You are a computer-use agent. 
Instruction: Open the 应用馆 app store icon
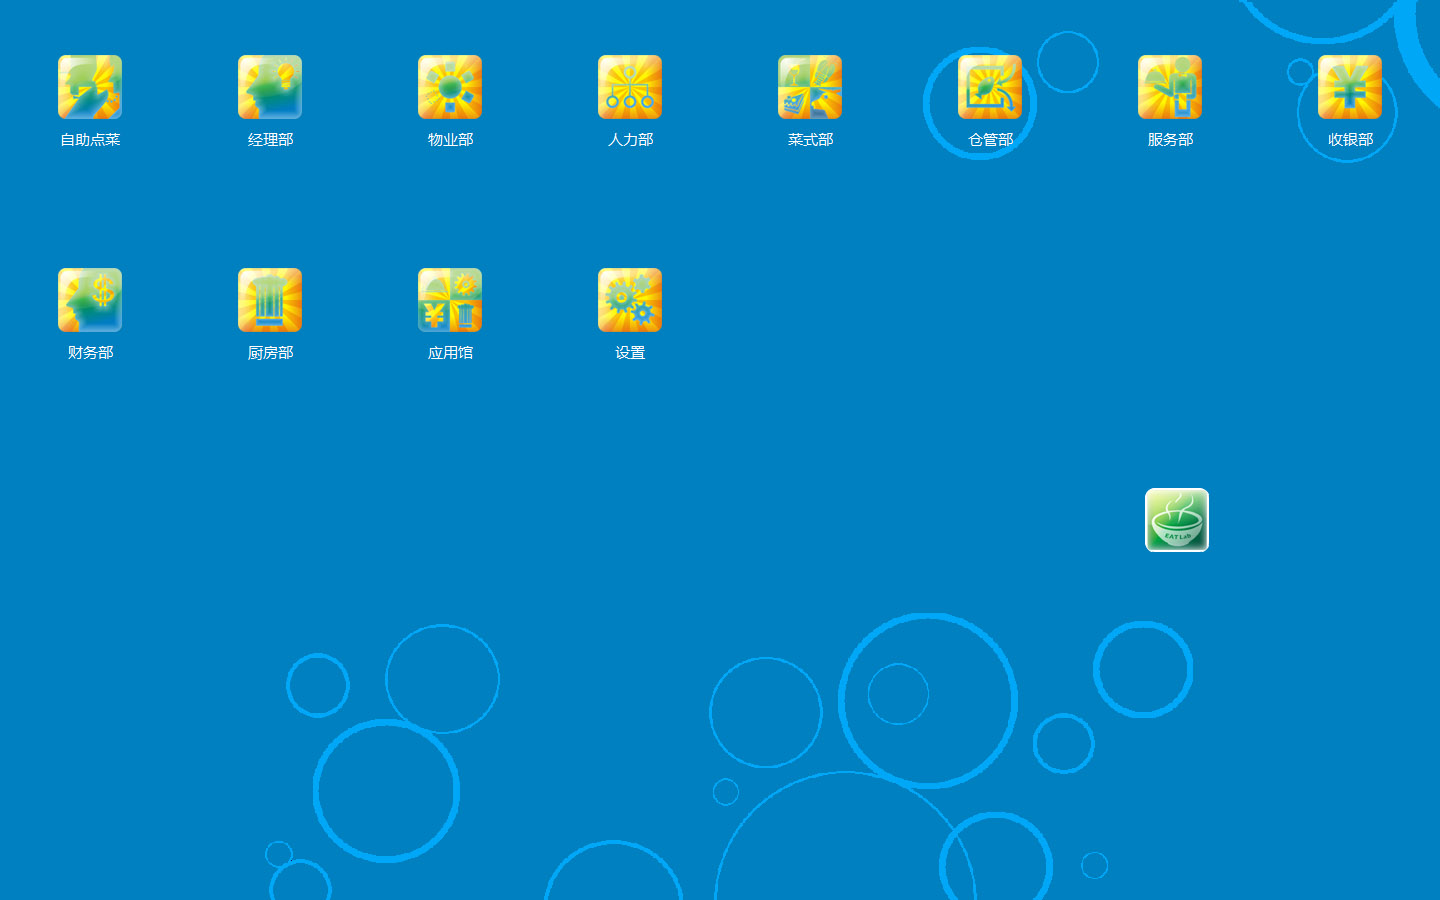(x=450, y=300)
